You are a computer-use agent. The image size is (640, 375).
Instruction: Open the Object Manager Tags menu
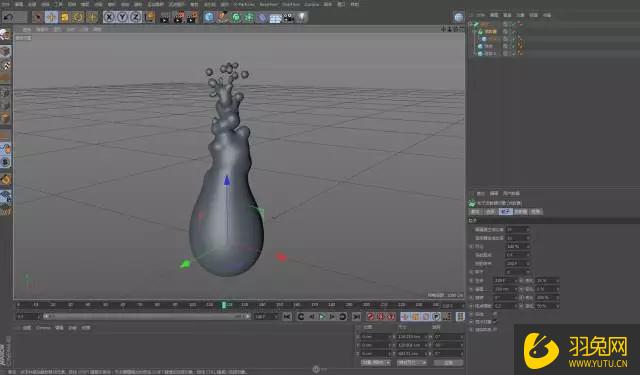point(533,15)
